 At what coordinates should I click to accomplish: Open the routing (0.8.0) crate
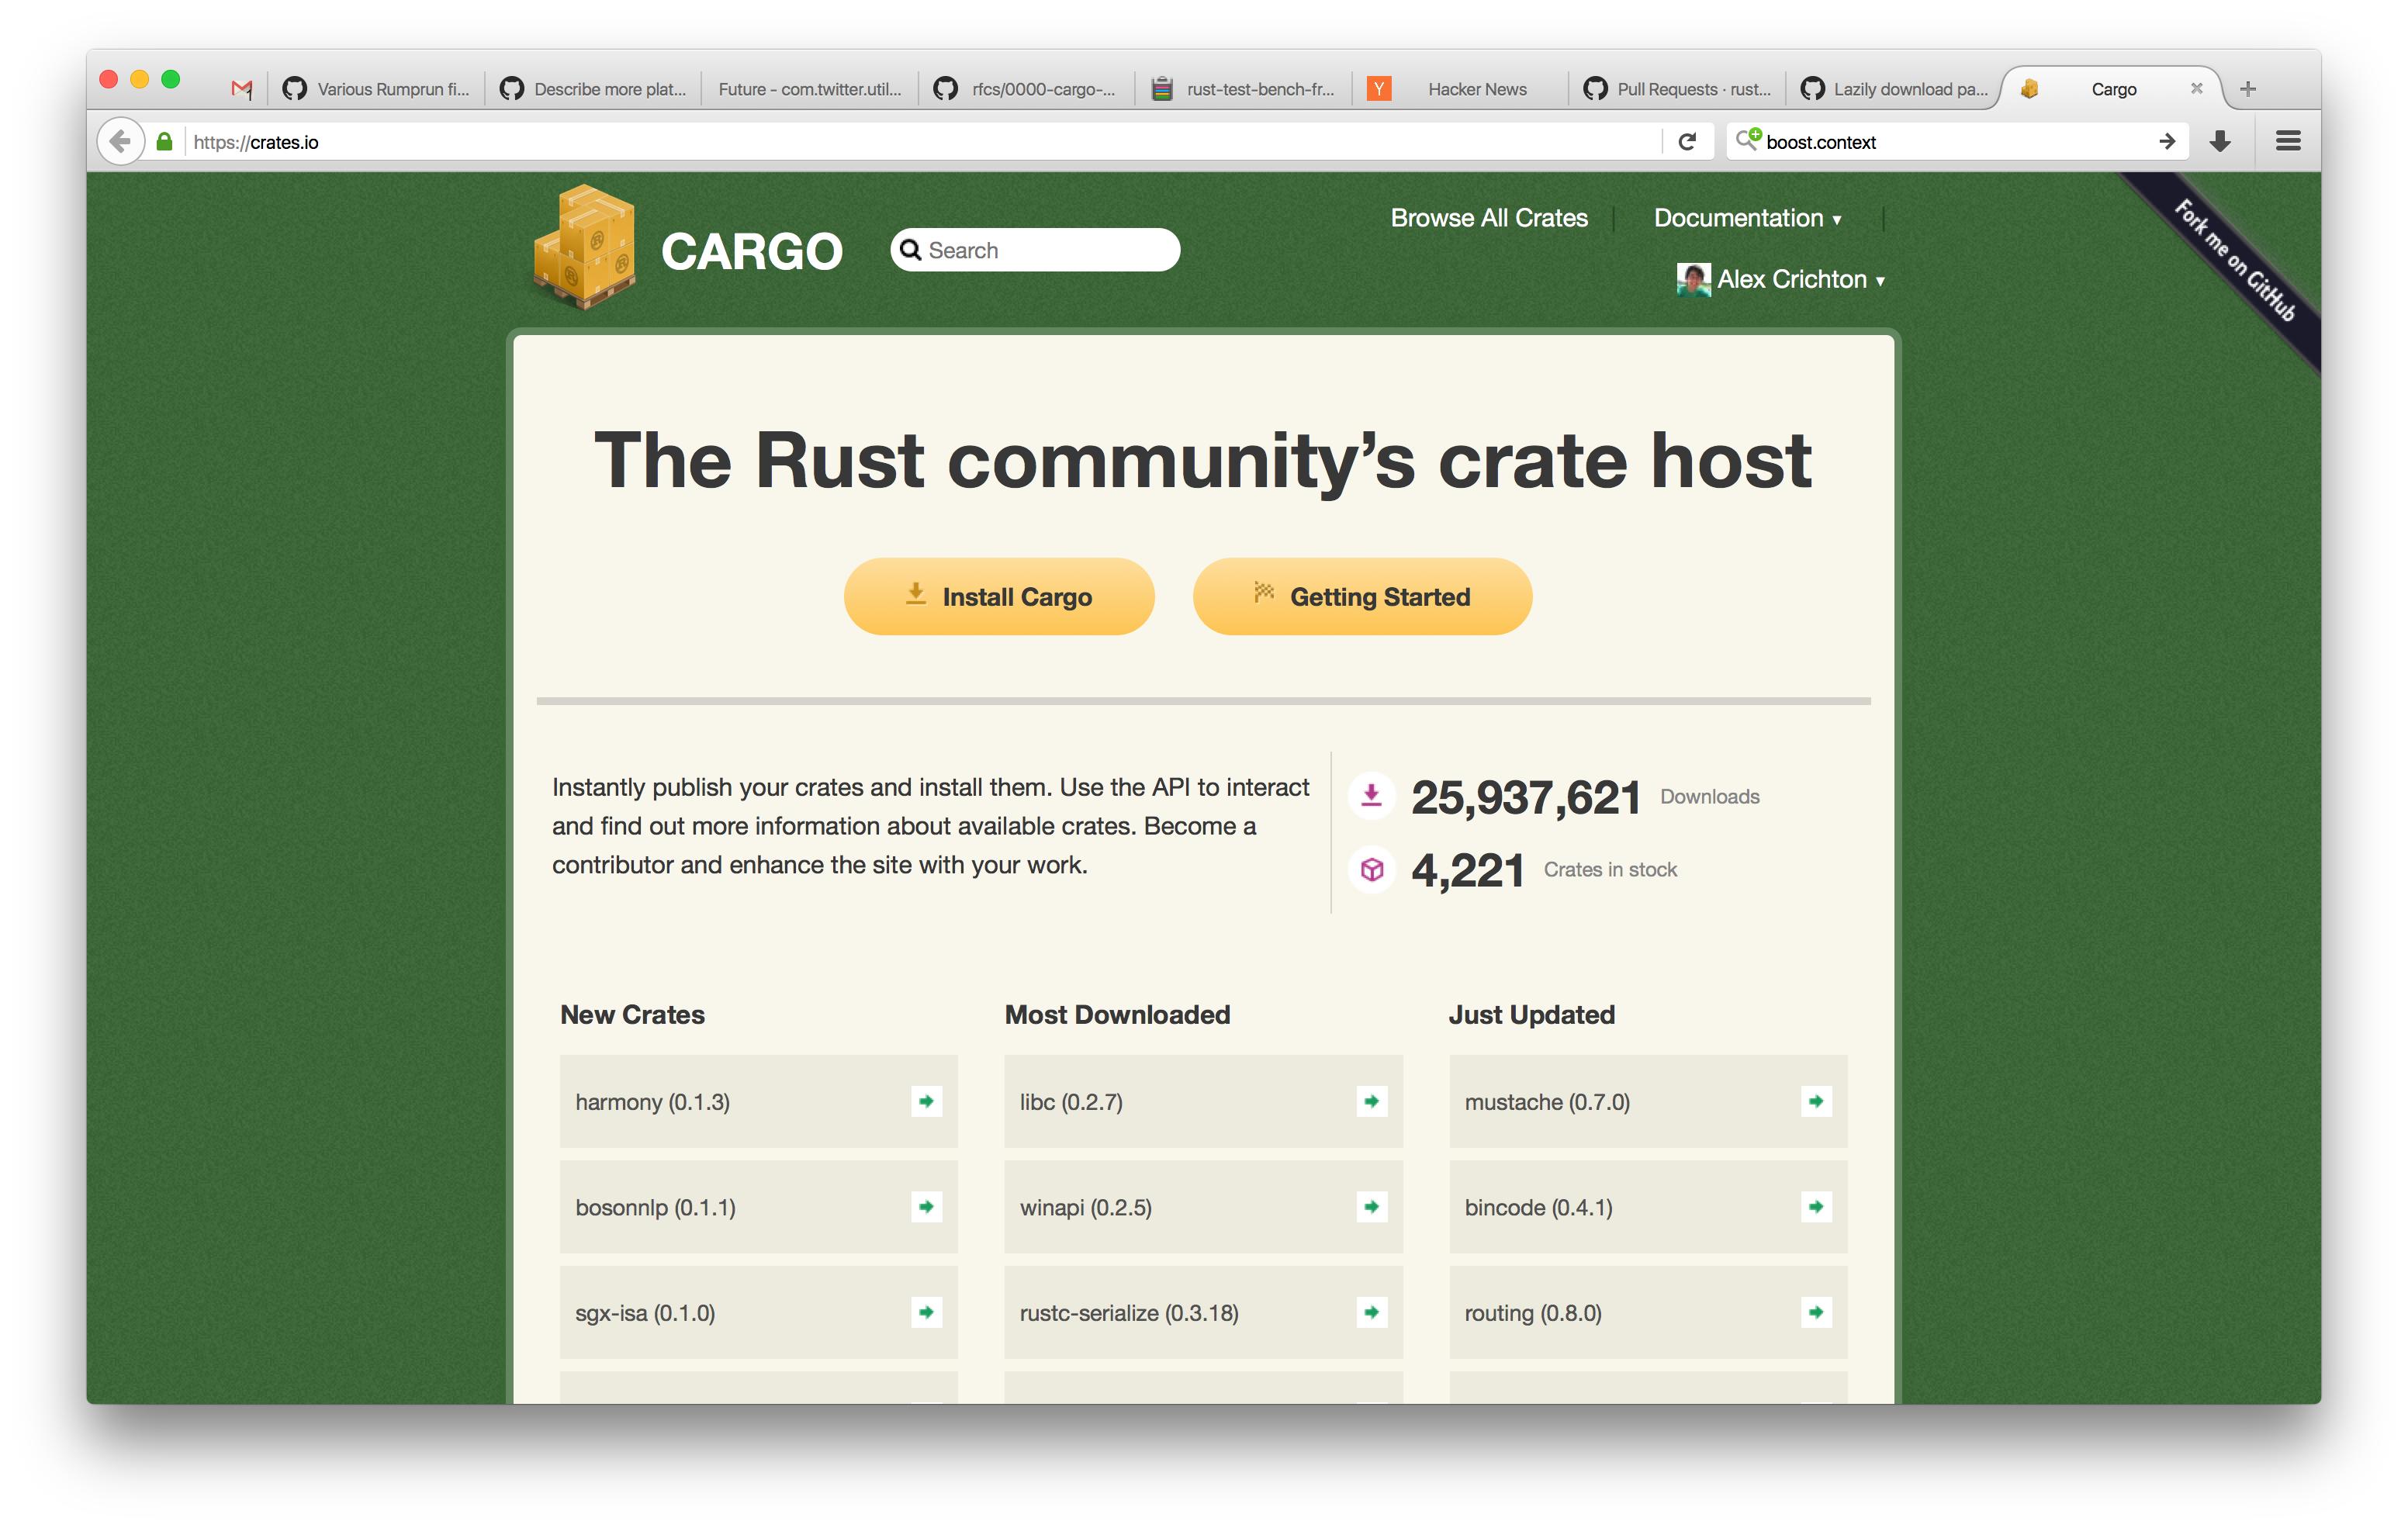pyautogui.click(x=1648, y=1312)
